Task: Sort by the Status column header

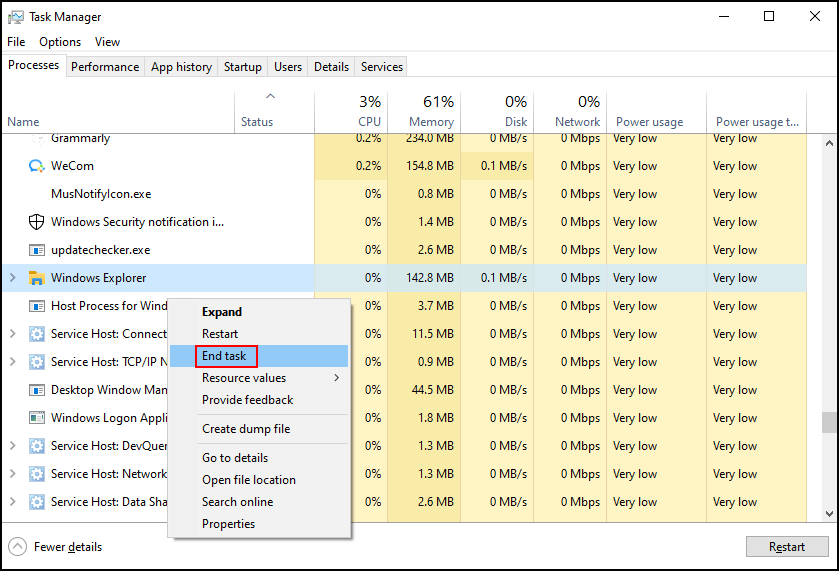Action: click(x=274, y=112)
